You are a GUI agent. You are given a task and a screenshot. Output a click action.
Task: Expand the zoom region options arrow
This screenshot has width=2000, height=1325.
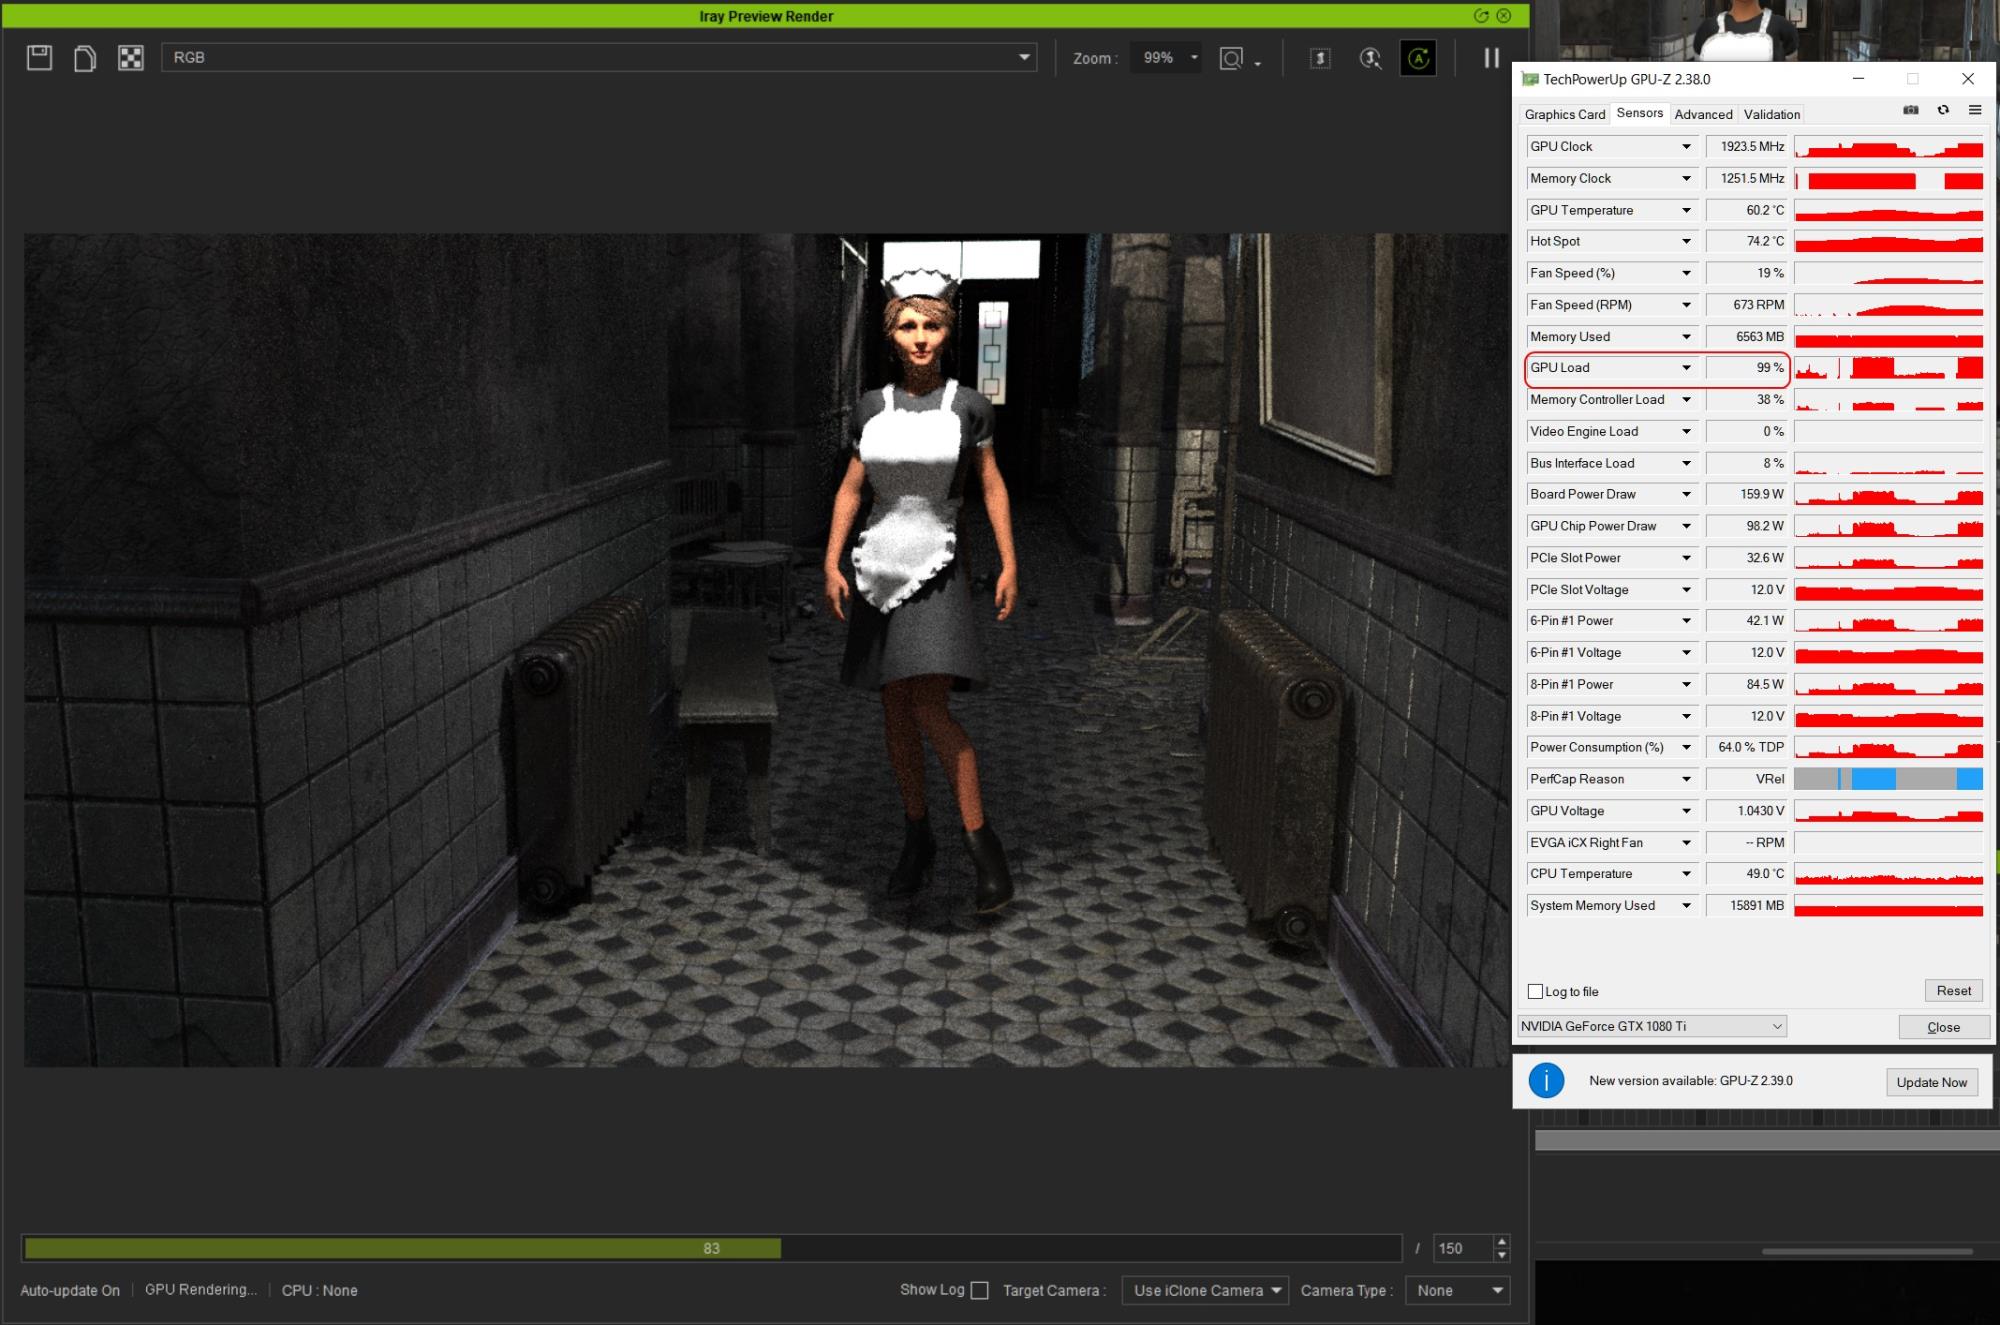point(1257,63)
